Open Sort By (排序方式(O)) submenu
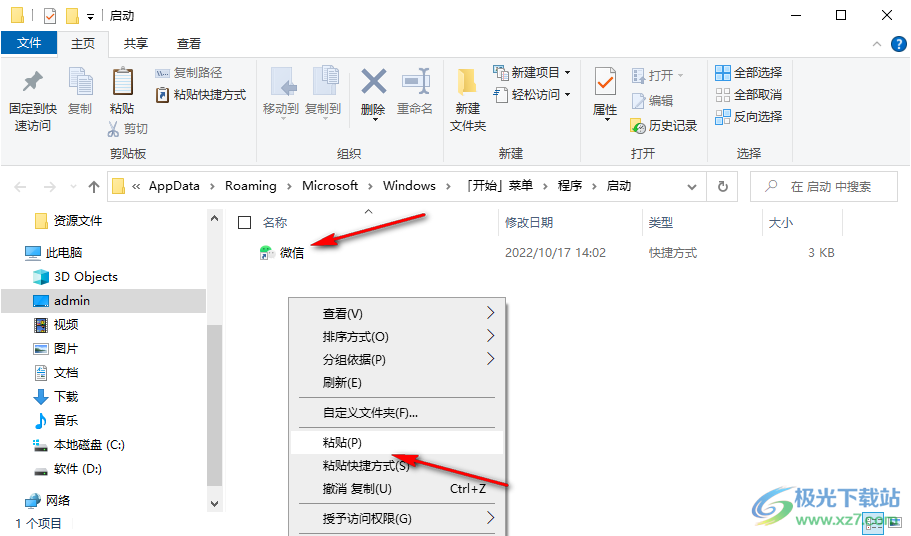This screenshot has width=911, height=536. (396, 337)
